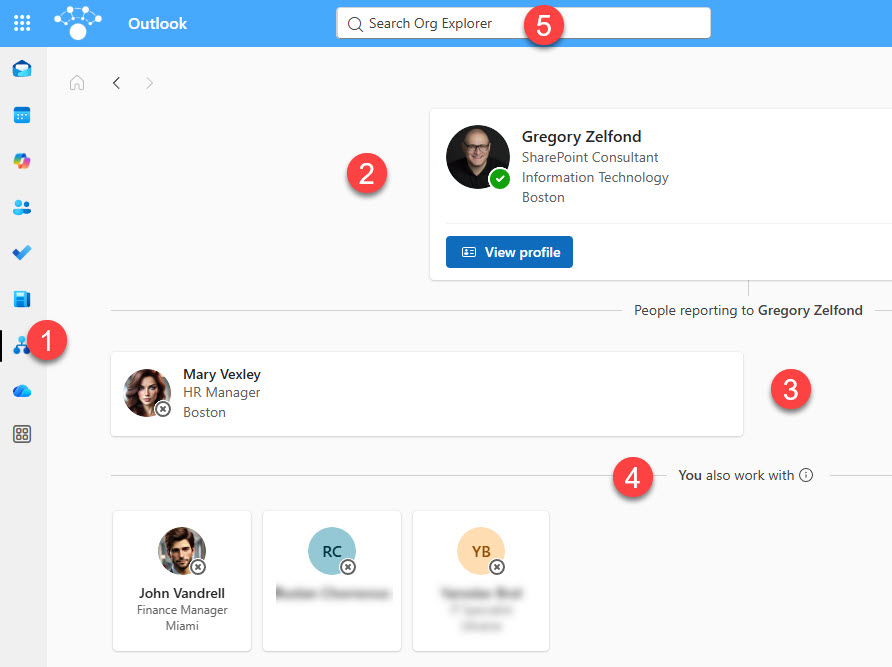Open Calendar from the sidebar
This screenshot has width=892, height=667.
pos(22,115)
